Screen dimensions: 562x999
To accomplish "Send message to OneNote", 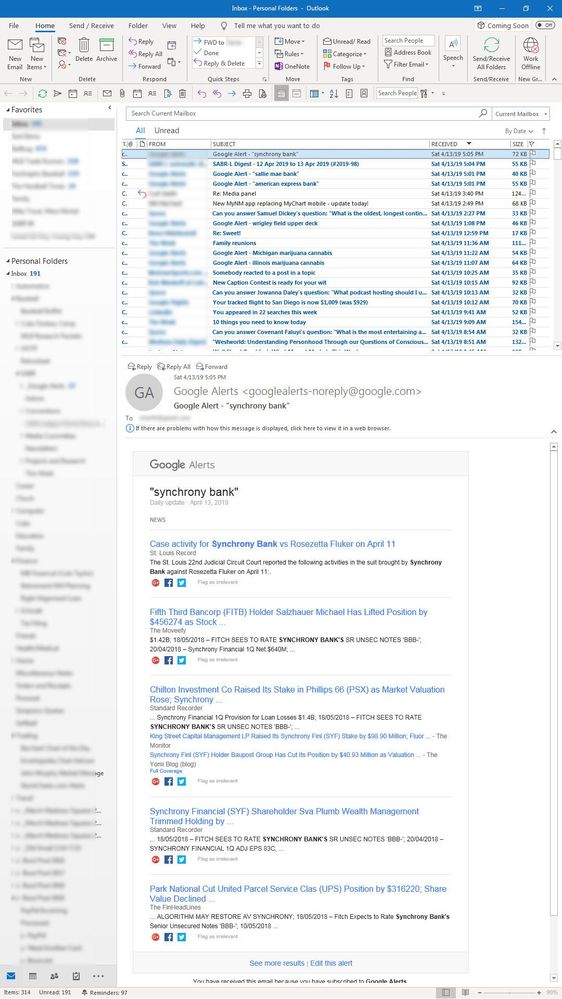I will coord(292,66).
